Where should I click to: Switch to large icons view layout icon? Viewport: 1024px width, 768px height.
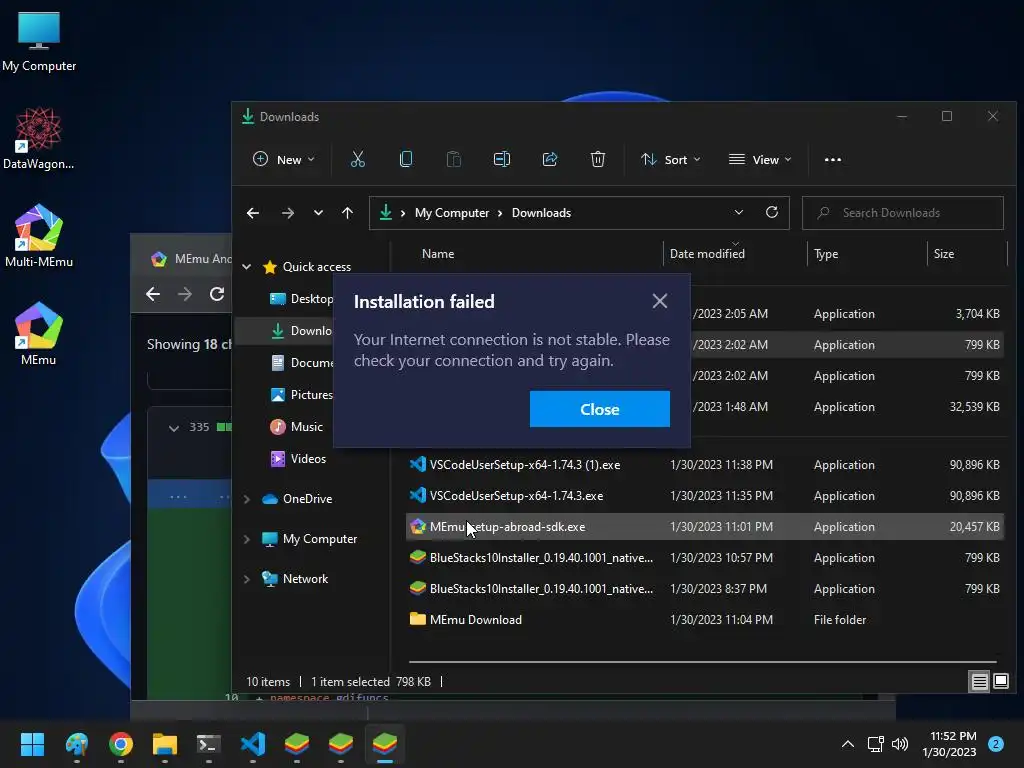tap(1000, 682)
